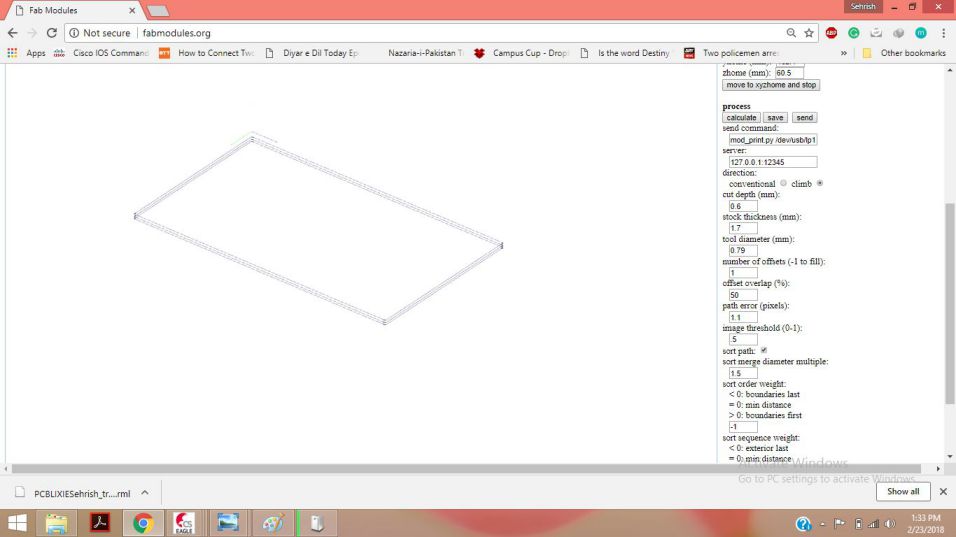Focus the sort order weight field
Image resolution: width=956 pixels, height=537 pixels.
743,427
